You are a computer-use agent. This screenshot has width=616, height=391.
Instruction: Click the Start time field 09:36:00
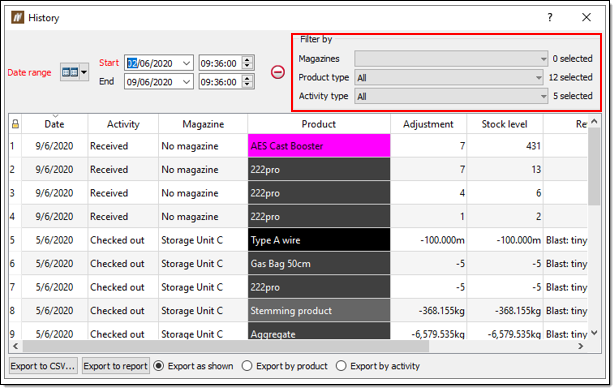click(x=219, y=63)
